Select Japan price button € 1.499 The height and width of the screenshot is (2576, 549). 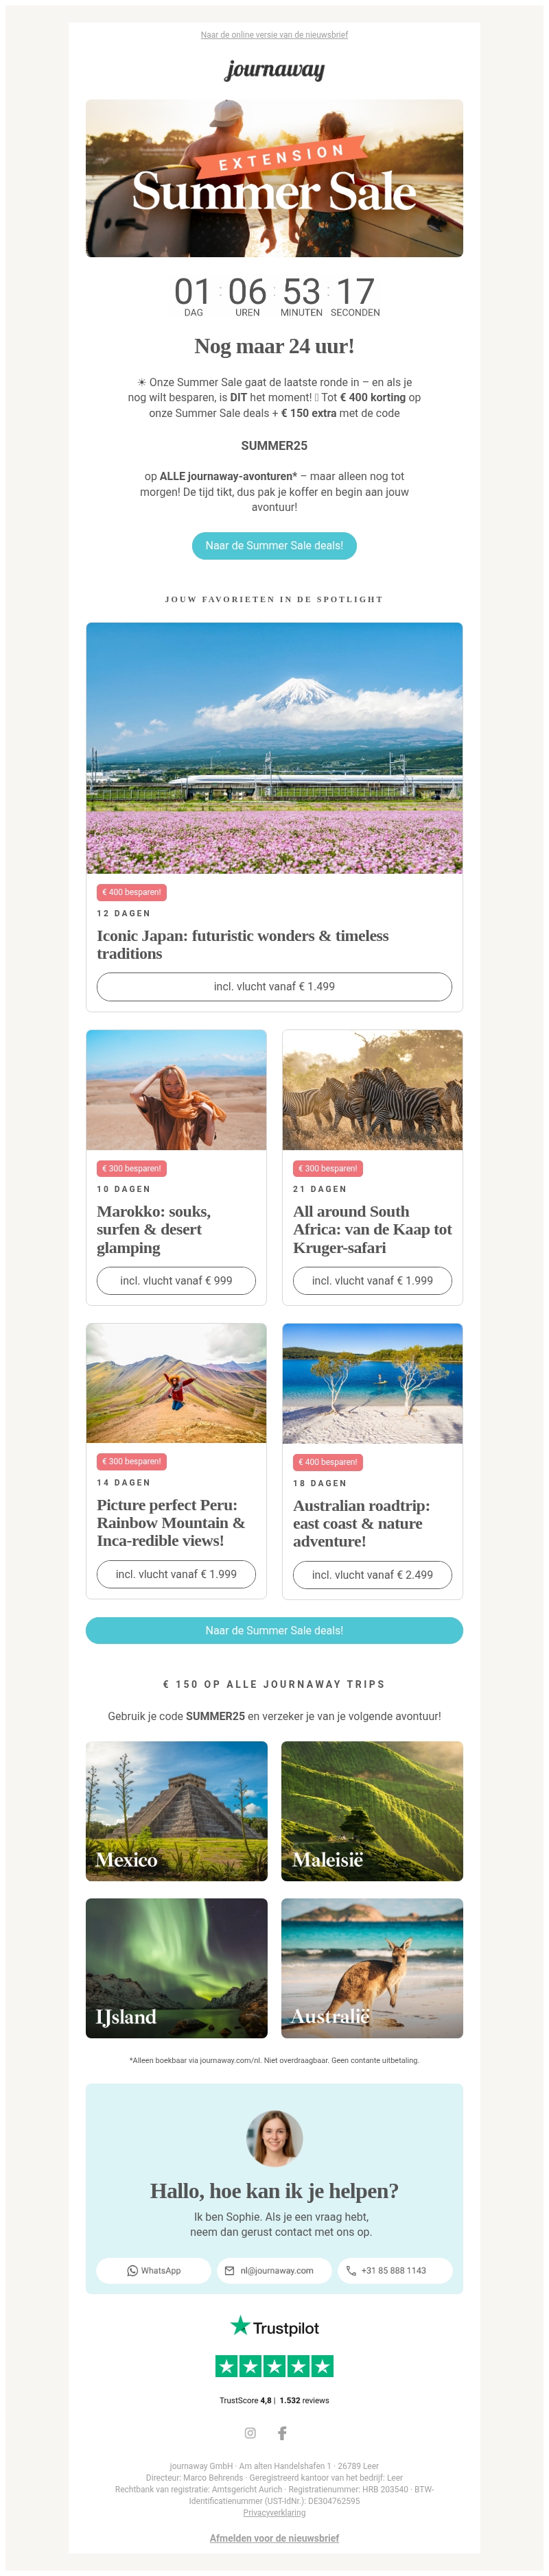click(274, 986)
